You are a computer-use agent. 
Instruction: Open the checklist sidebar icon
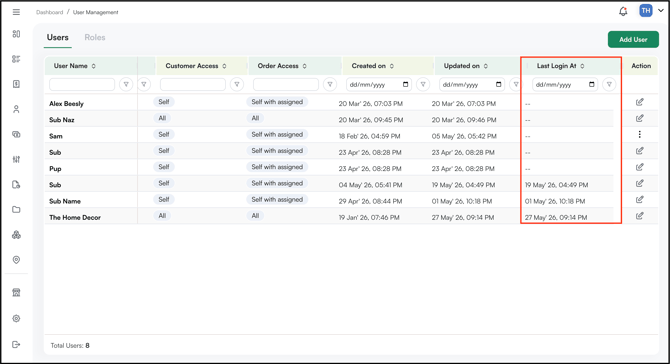(x=16, y=59)
